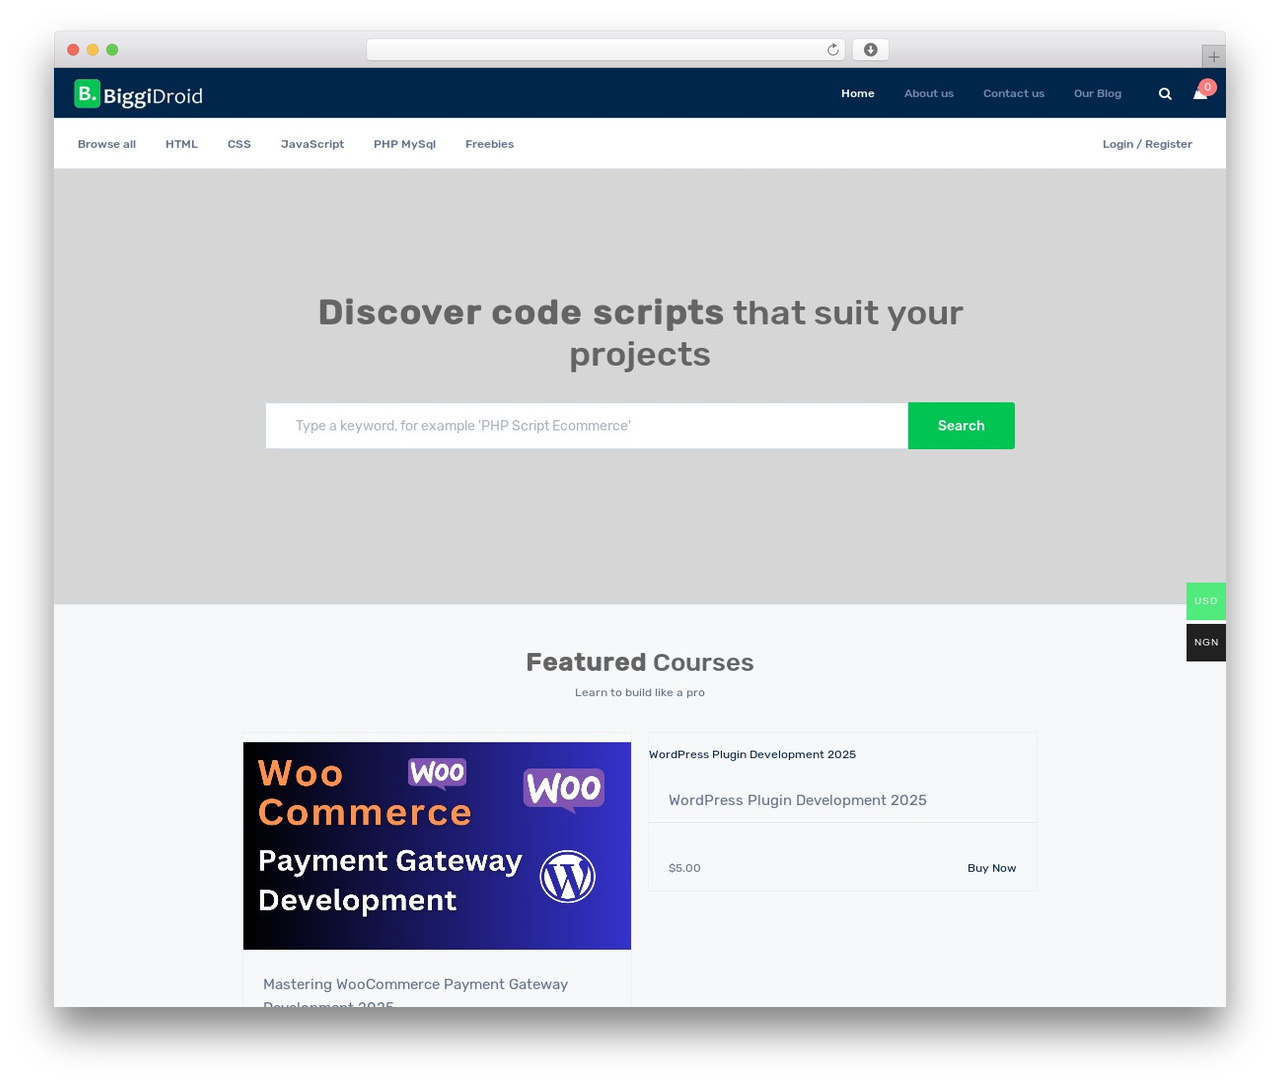Focus the keyword search input field

coord(587,426)
